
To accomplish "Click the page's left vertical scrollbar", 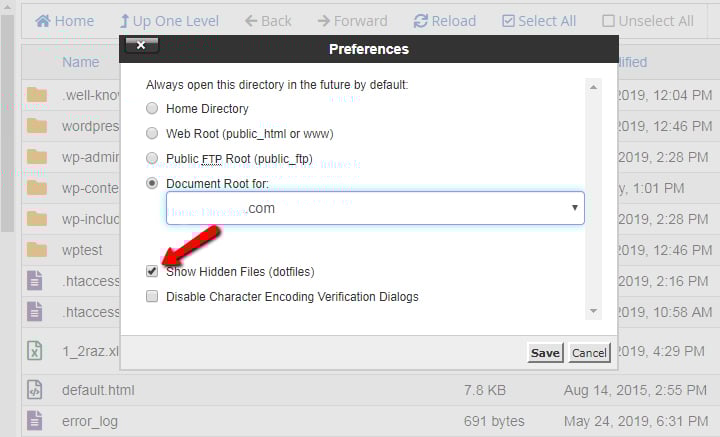I will (x=7, y=123).
